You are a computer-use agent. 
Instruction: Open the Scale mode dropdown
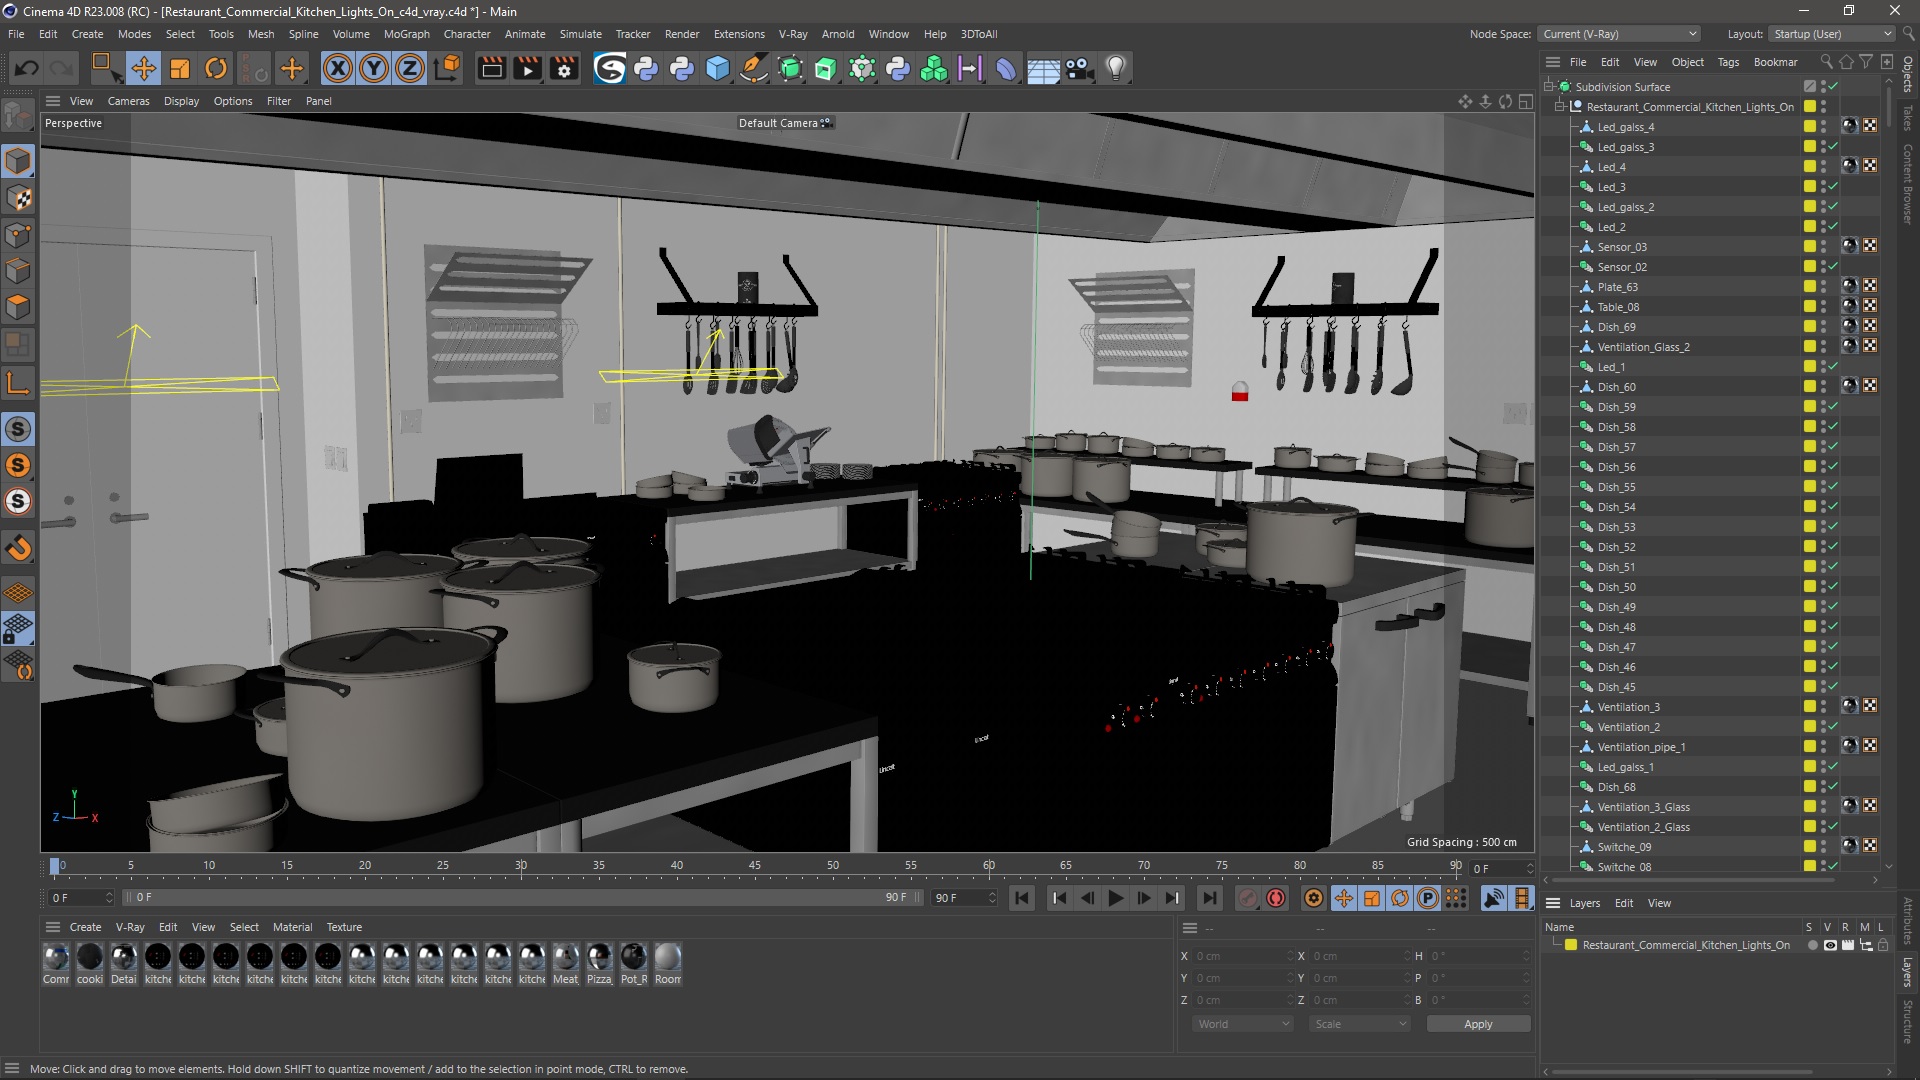pyautogui.click(x=1360, y=1024)
